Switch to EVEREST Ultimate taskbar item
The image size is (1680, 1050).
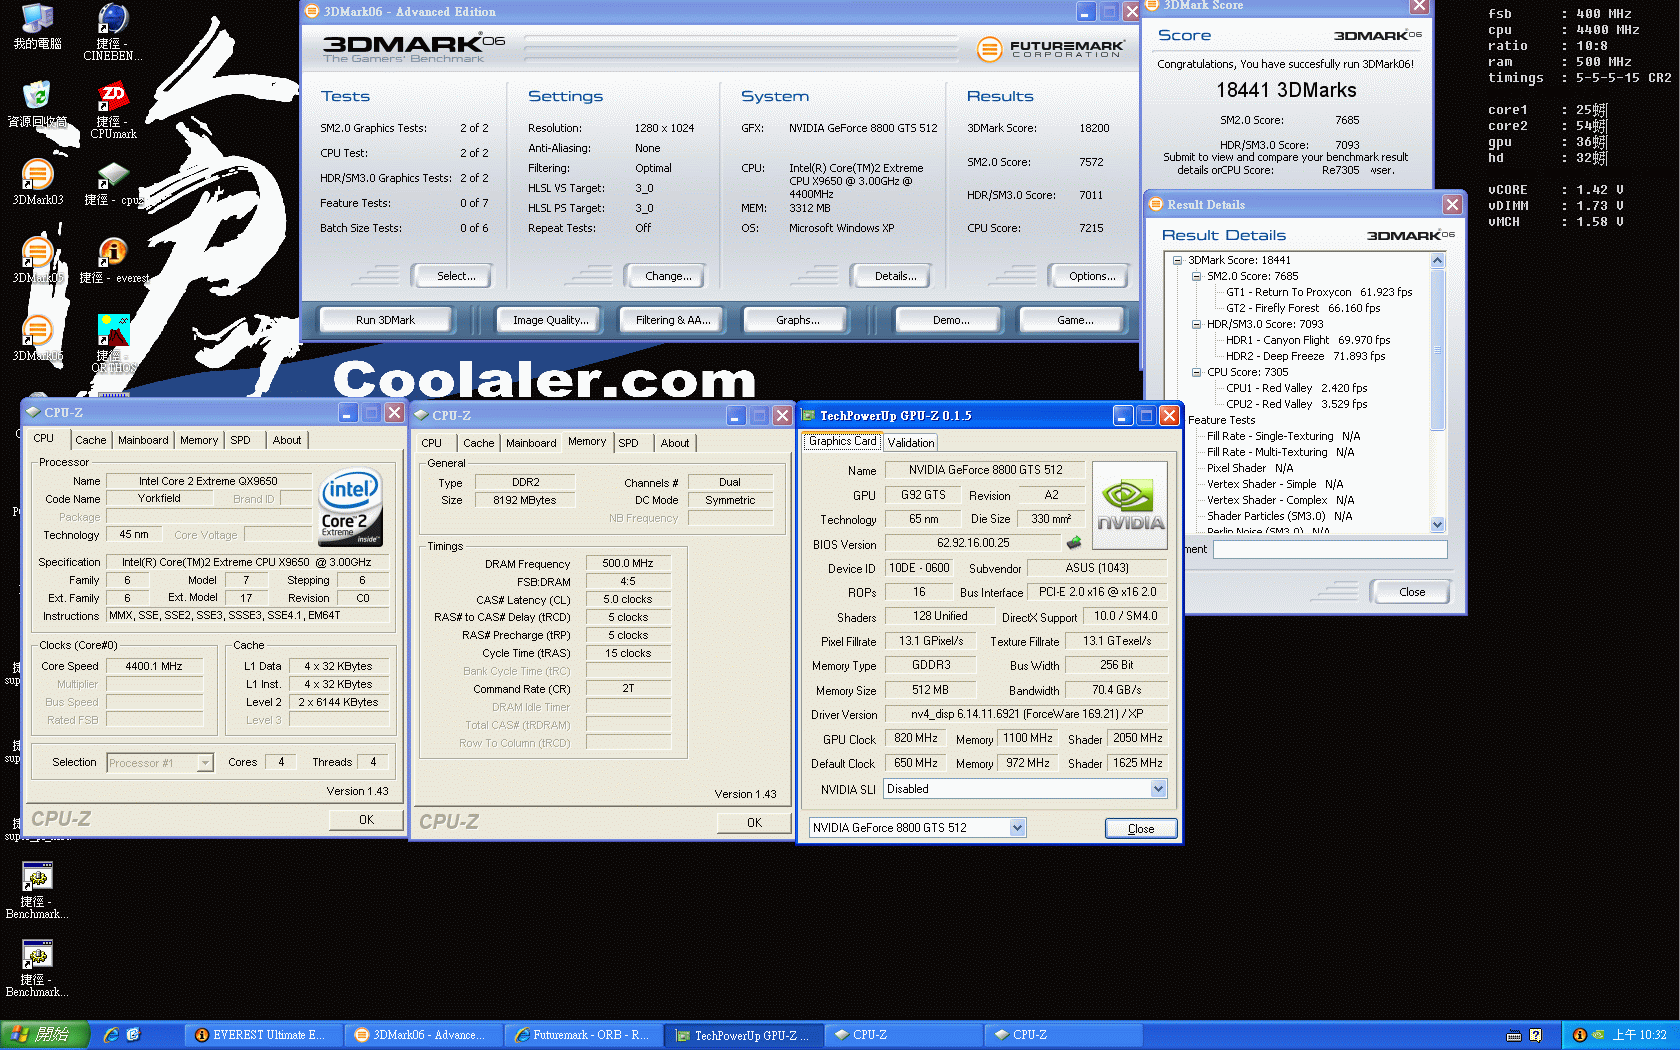click(x=262, y=1035)
